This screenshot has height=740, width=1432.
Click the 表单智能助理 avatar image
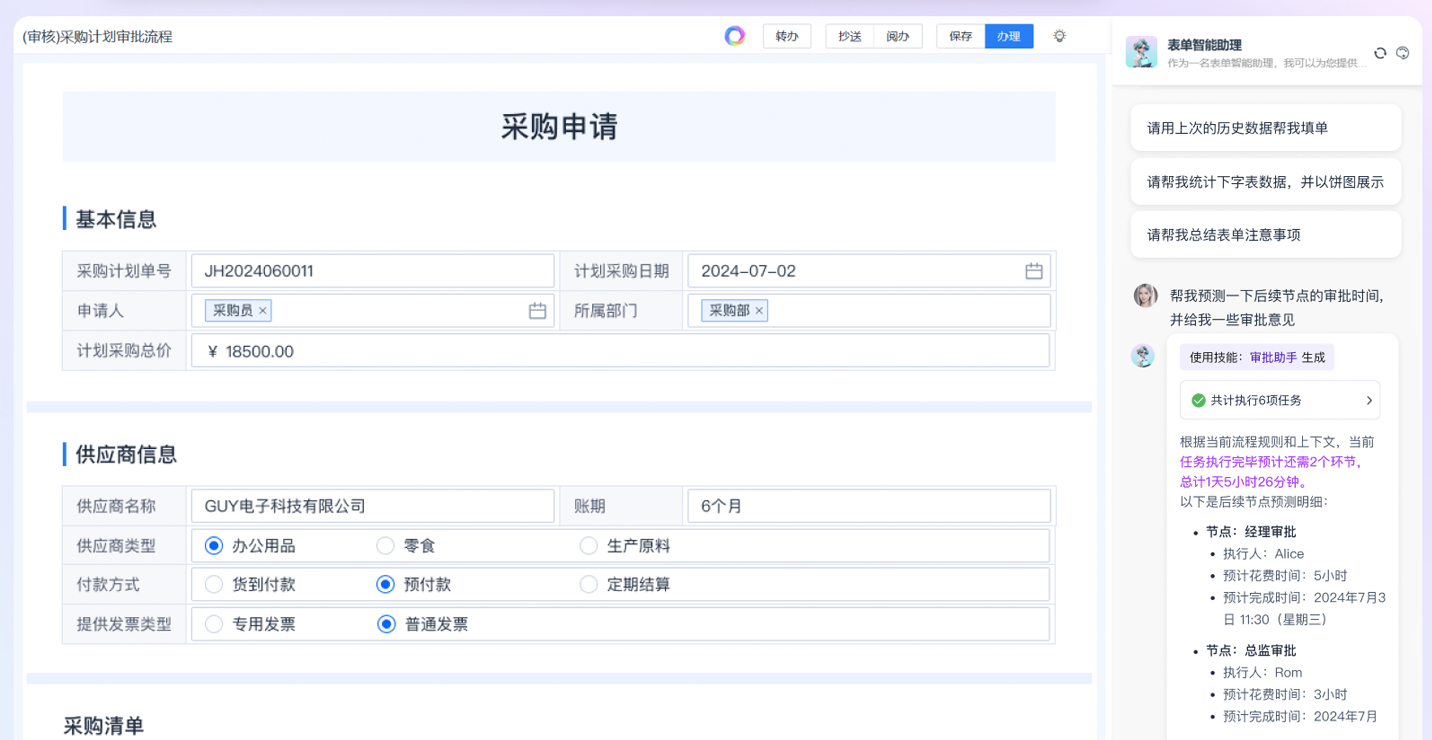pos(1141,52)
